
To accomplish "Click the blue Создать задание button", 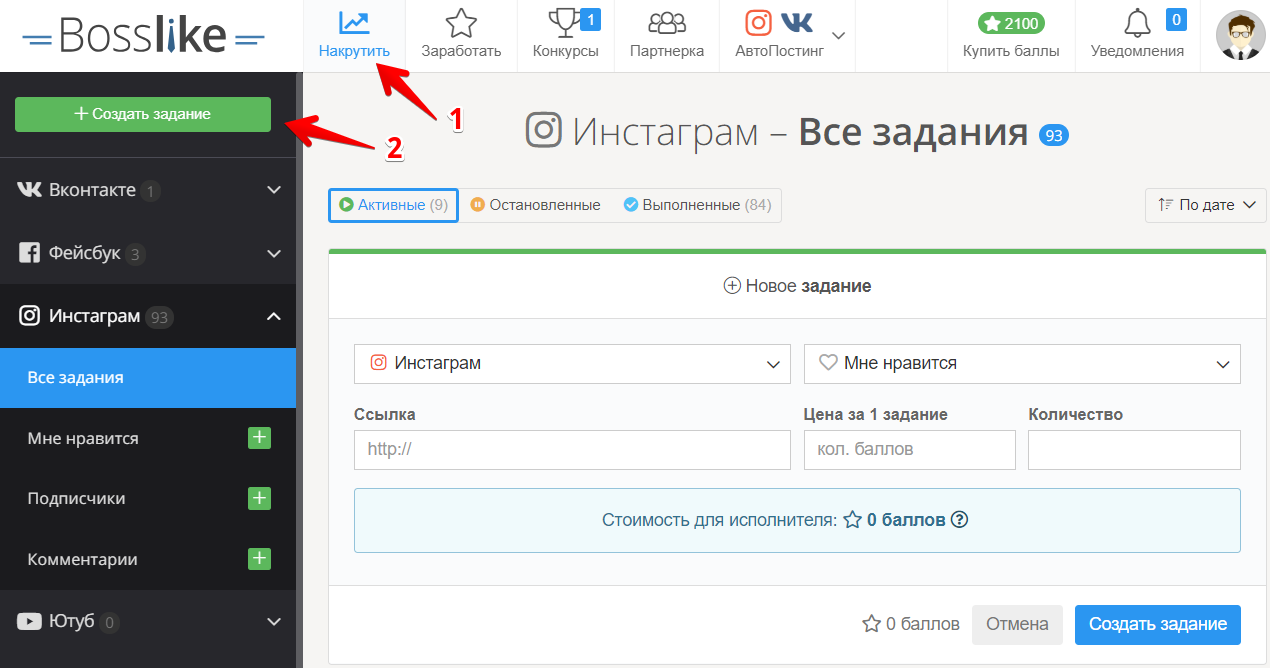I will click(1158, 624).
